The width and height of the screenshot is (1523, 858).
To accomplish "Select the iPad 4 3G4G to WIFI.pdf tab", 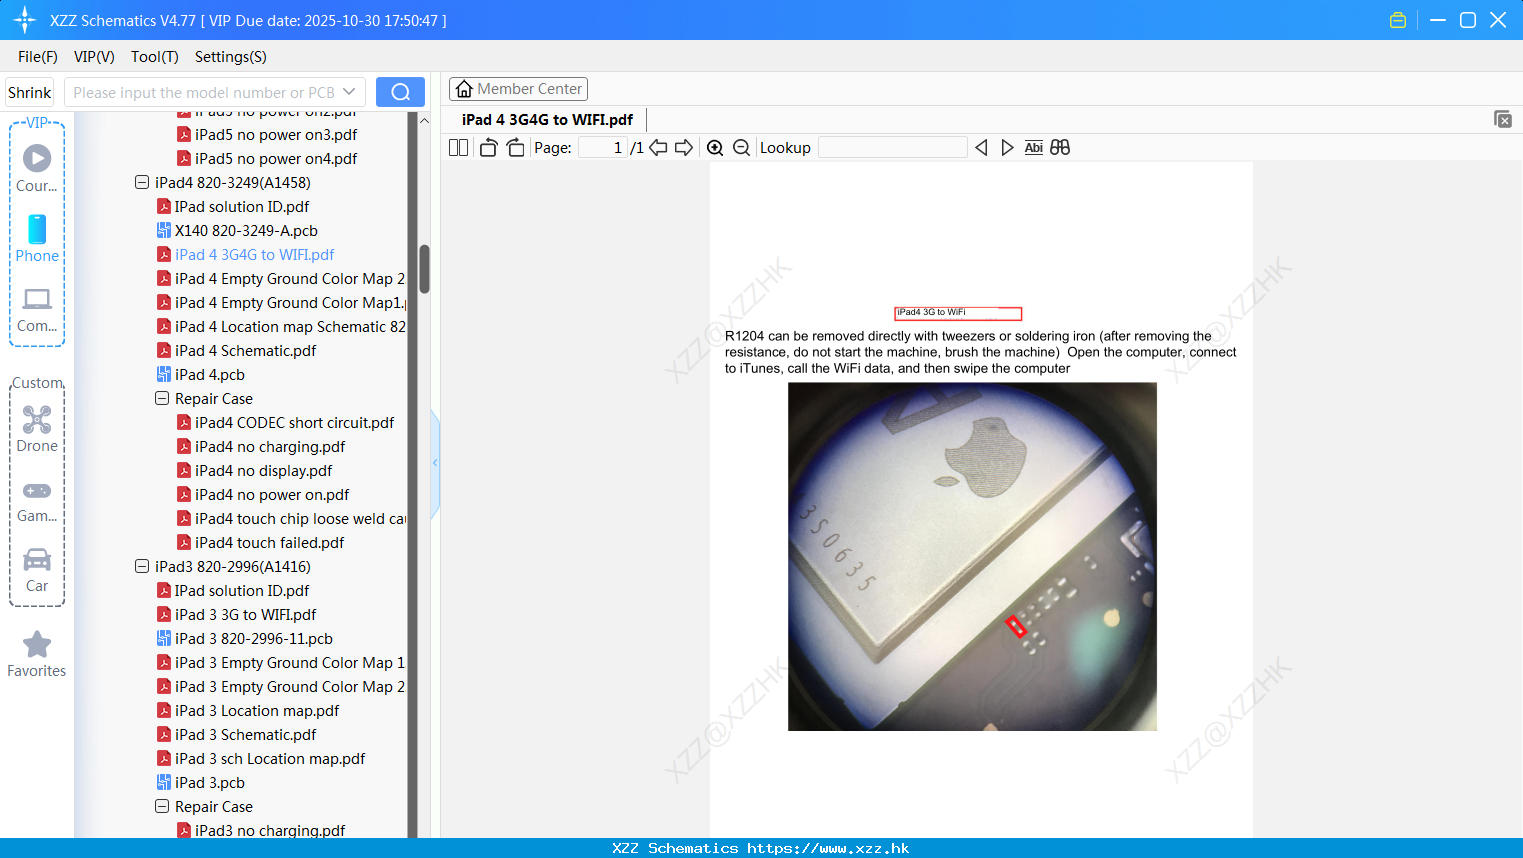I will point(547,120).
